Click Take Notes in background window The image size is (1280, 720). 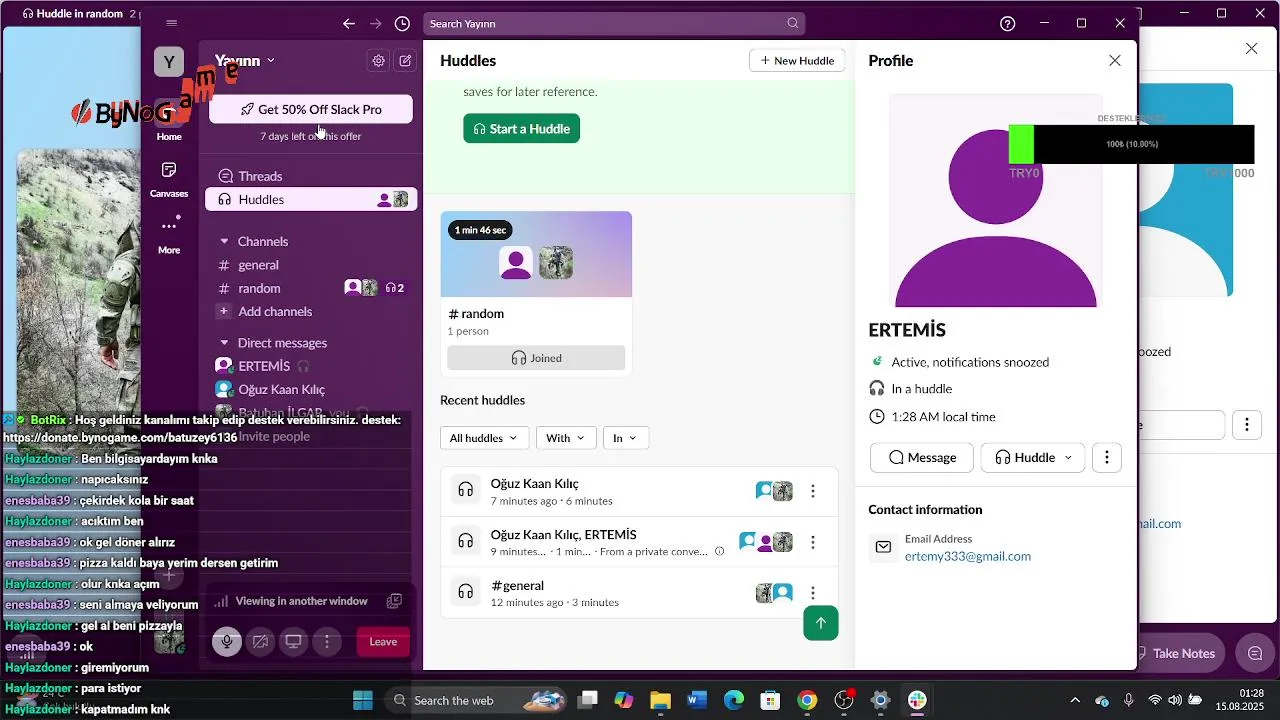(1176, 653)
